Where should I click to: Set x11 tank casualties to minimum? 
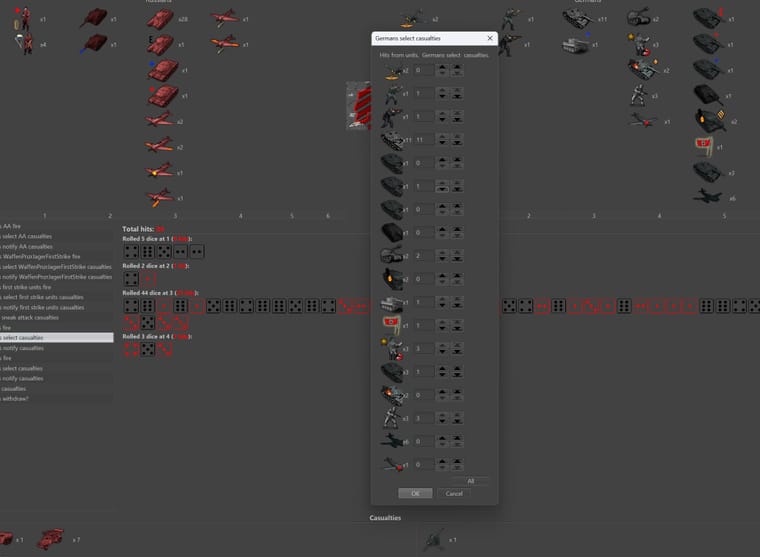coord(457,143)
